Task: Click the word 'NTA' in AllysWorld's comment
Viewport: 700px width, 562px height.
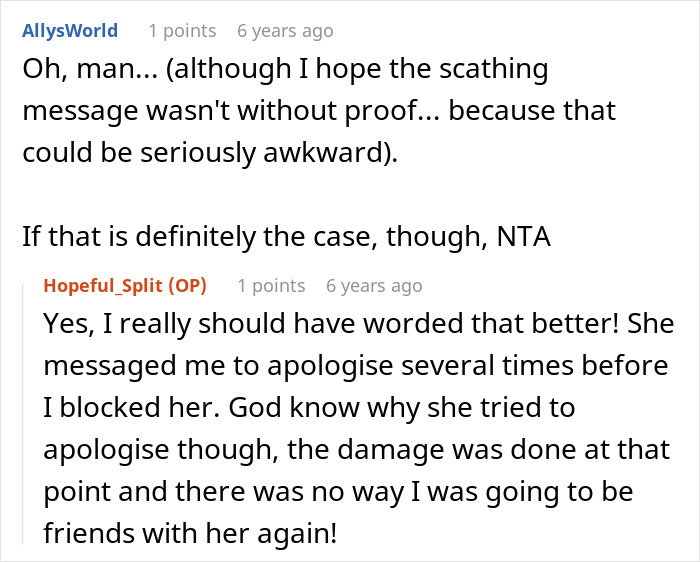Action: (x=523, y=236)
